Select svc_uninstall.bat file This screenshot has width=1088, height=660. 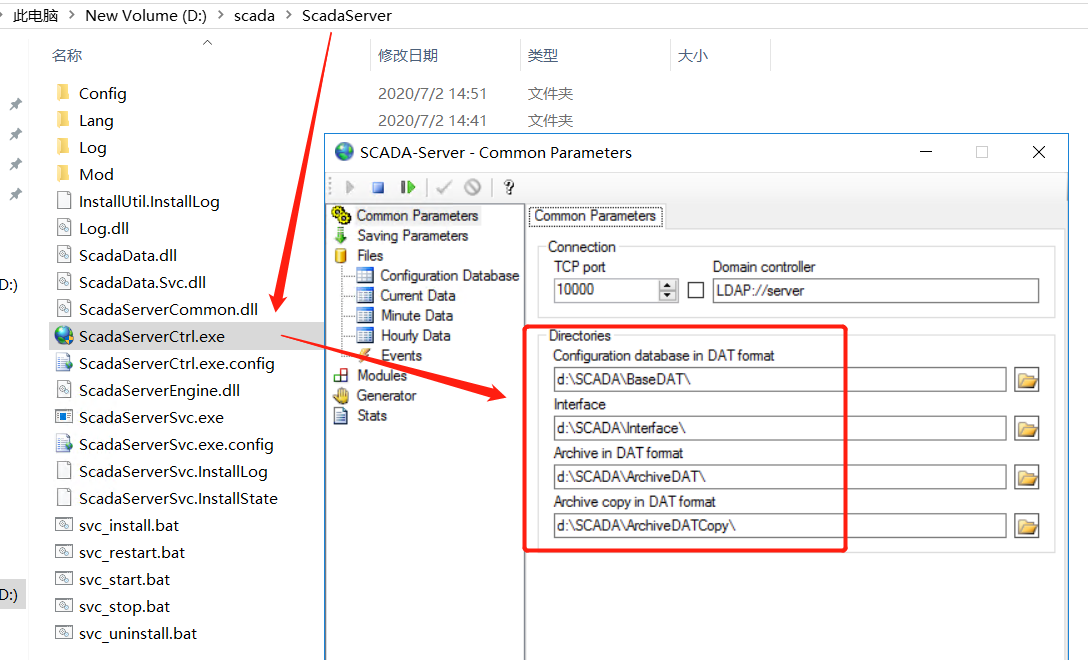click(x=137, y=634)
